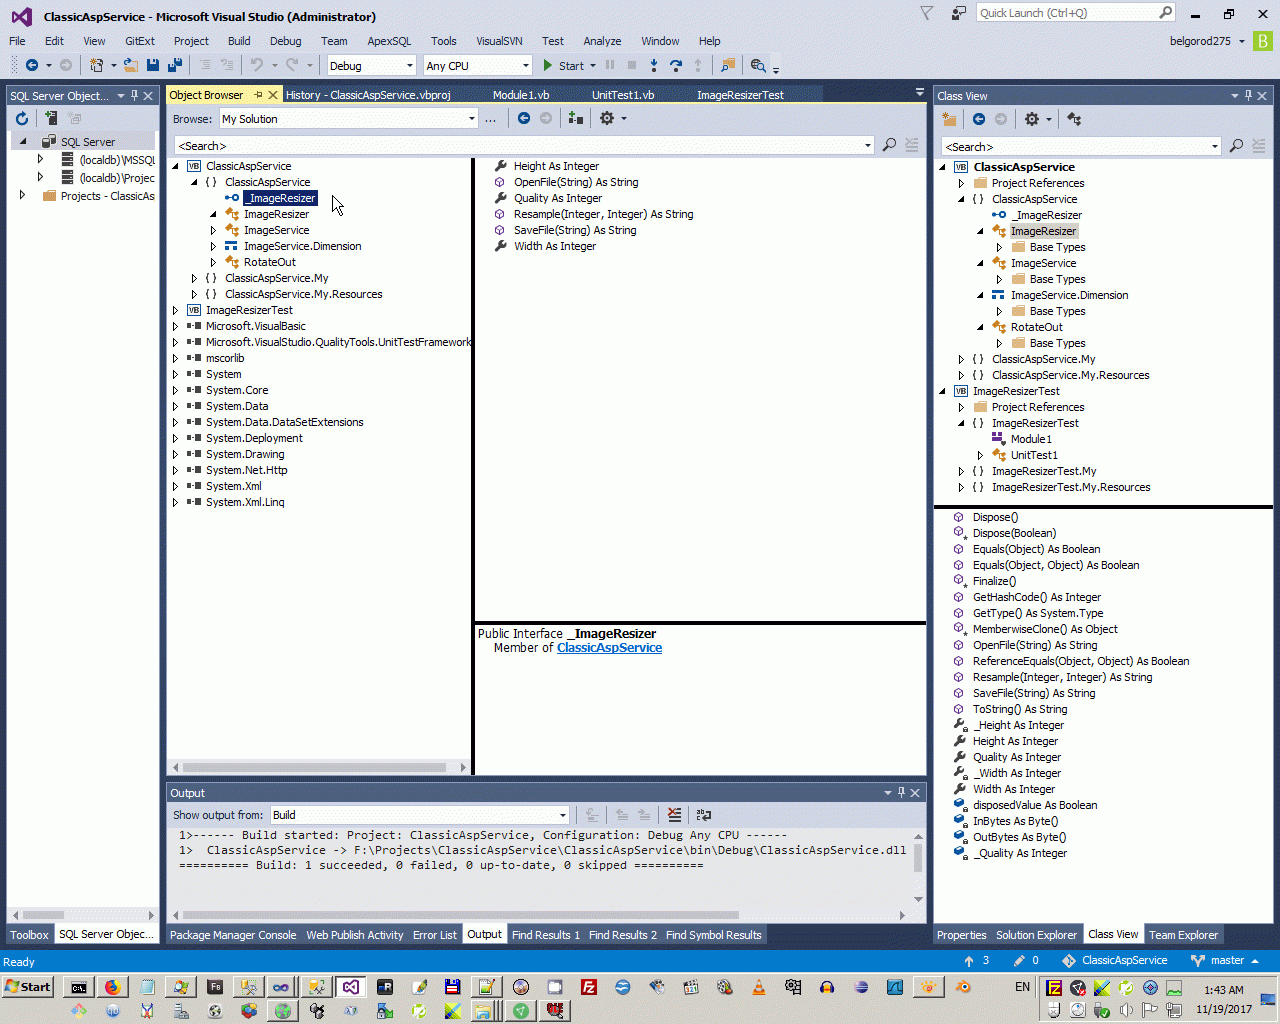Click the New Project toolbar icon
The width and height of the screenshot is (1280, 1024).
click(x=96, y=65)
